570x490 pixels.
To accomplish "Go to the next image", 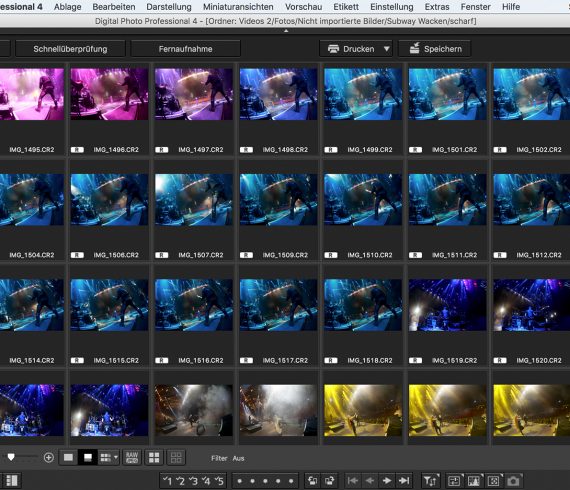I will click(387, 481).
